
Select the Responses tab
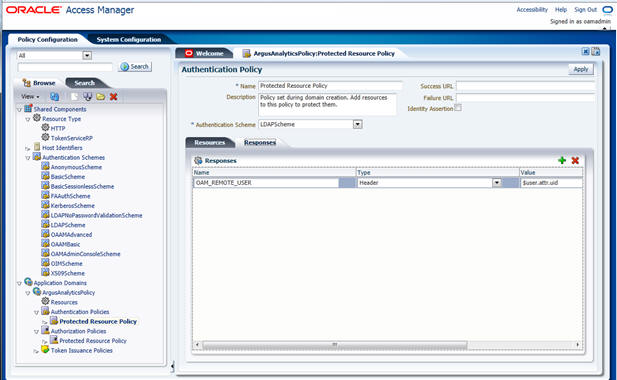click(x=260, y=142)
